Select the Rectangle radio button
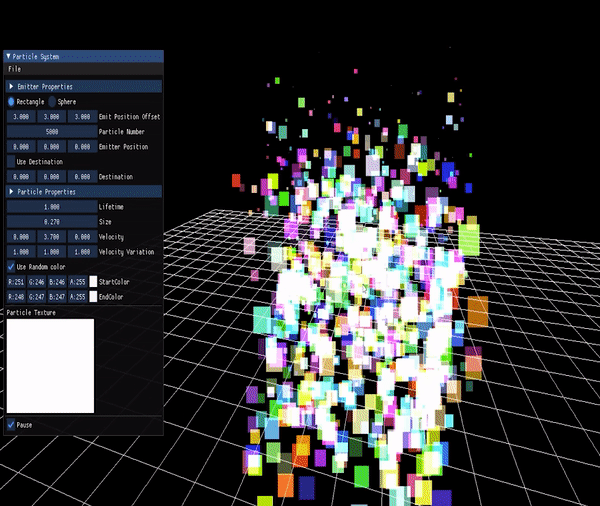This screenshot has width=600, height=506. [x=11, y=101]
